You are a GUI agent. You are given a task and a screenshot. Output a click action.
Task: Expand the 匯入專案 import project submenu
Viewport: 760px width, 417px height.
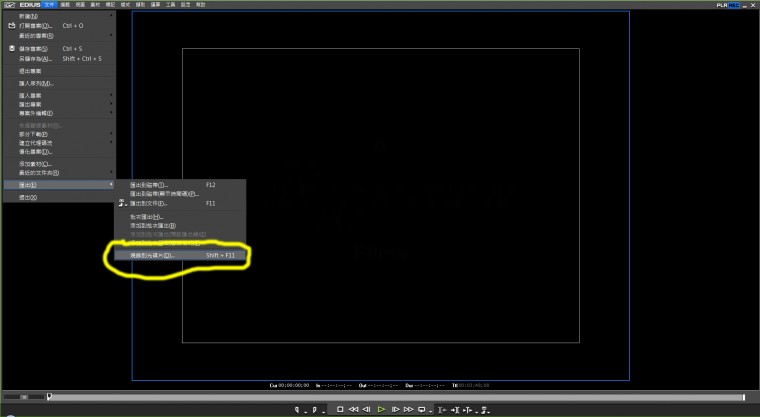click(59, 96)
